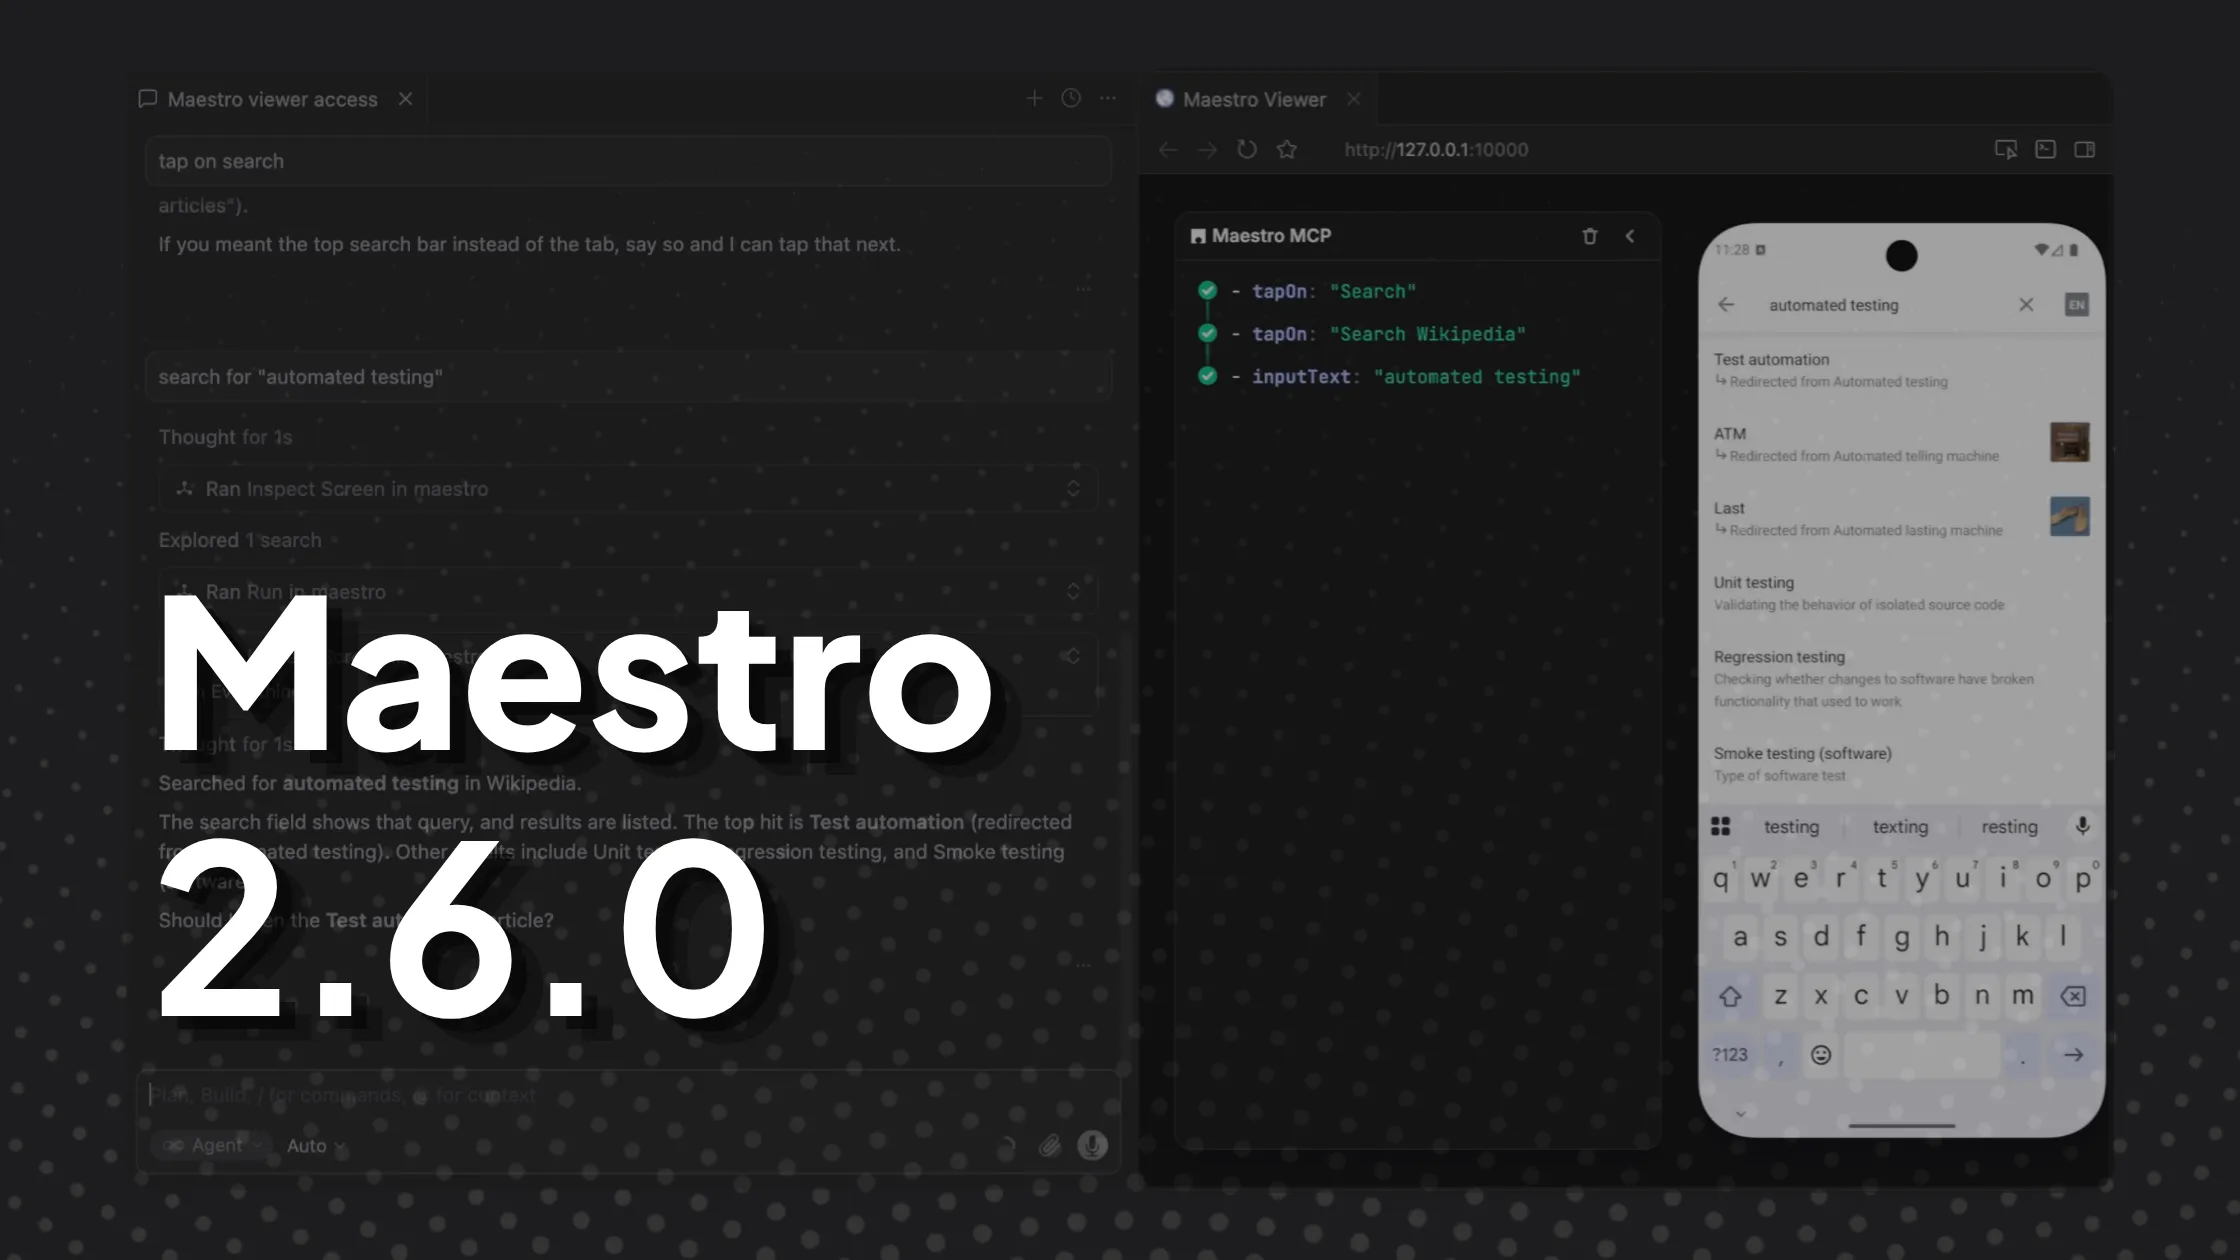The width and height of the screenshot is (2240, 1260).
Task: Tap the backspace key on phone keyboard
Action: coord(2073,996)
